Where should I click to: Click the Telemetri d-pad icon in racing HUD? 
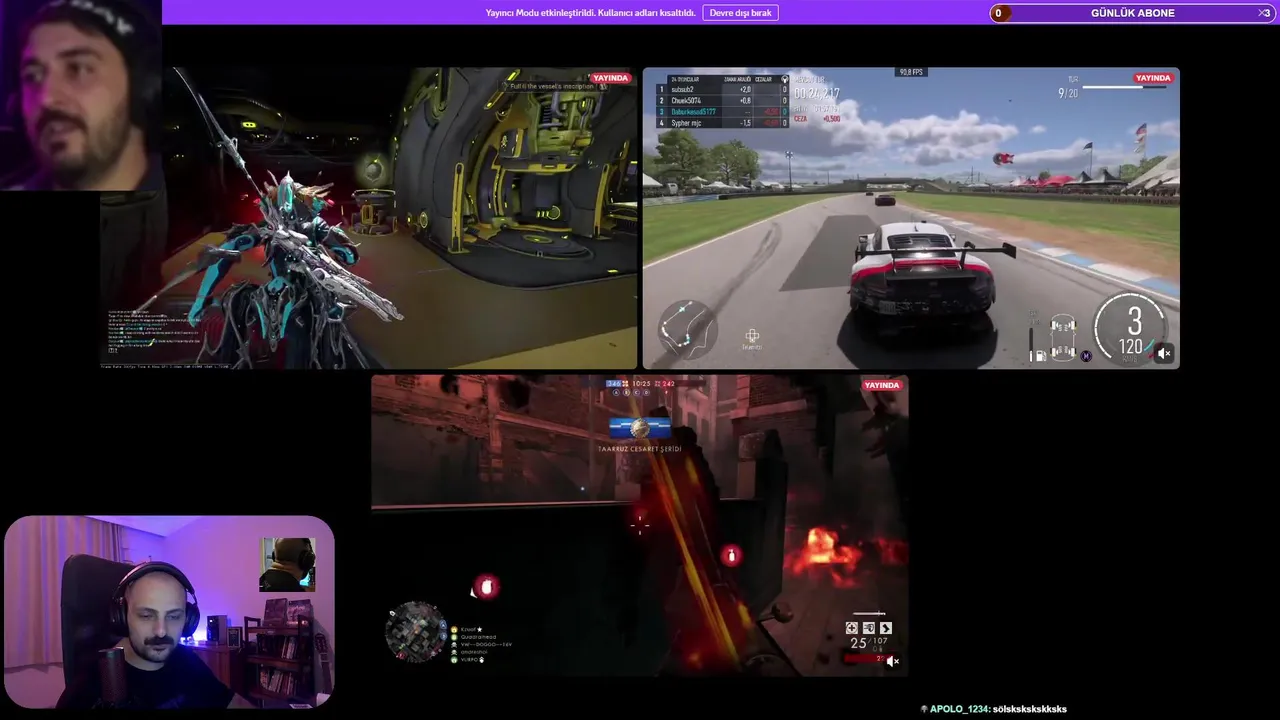pos(752,337)
